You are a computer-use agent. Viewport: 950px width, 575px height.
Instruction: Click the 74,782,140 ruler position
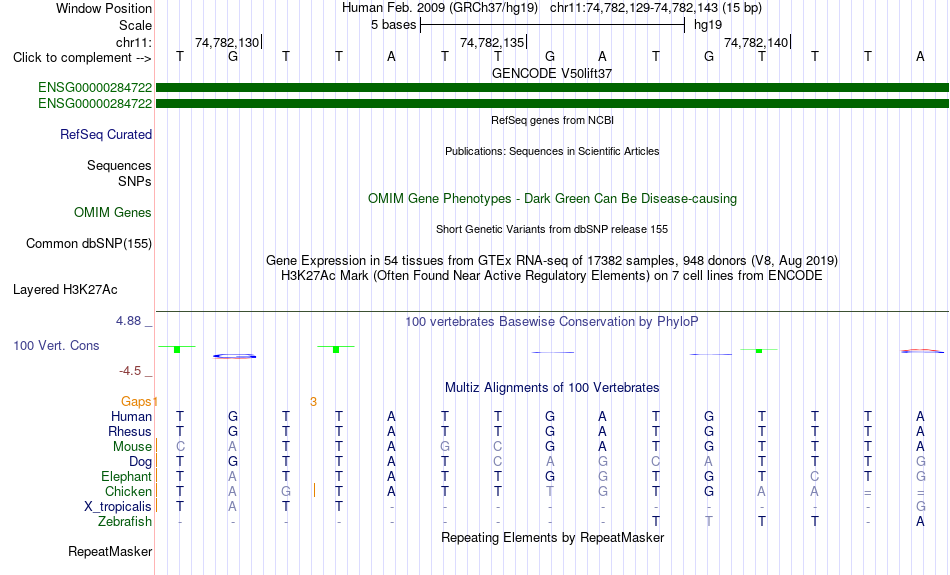(756, 42)
